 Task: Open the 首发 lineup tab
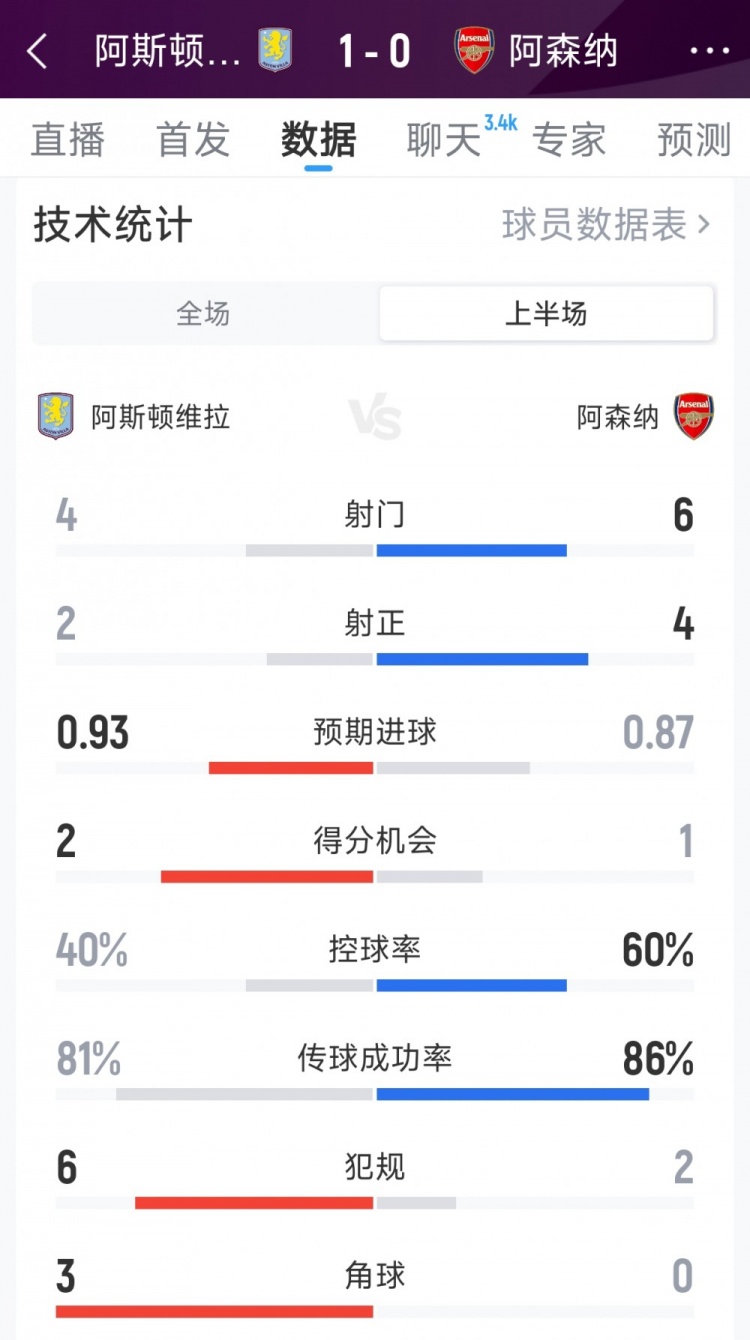[x=193, y=141]
